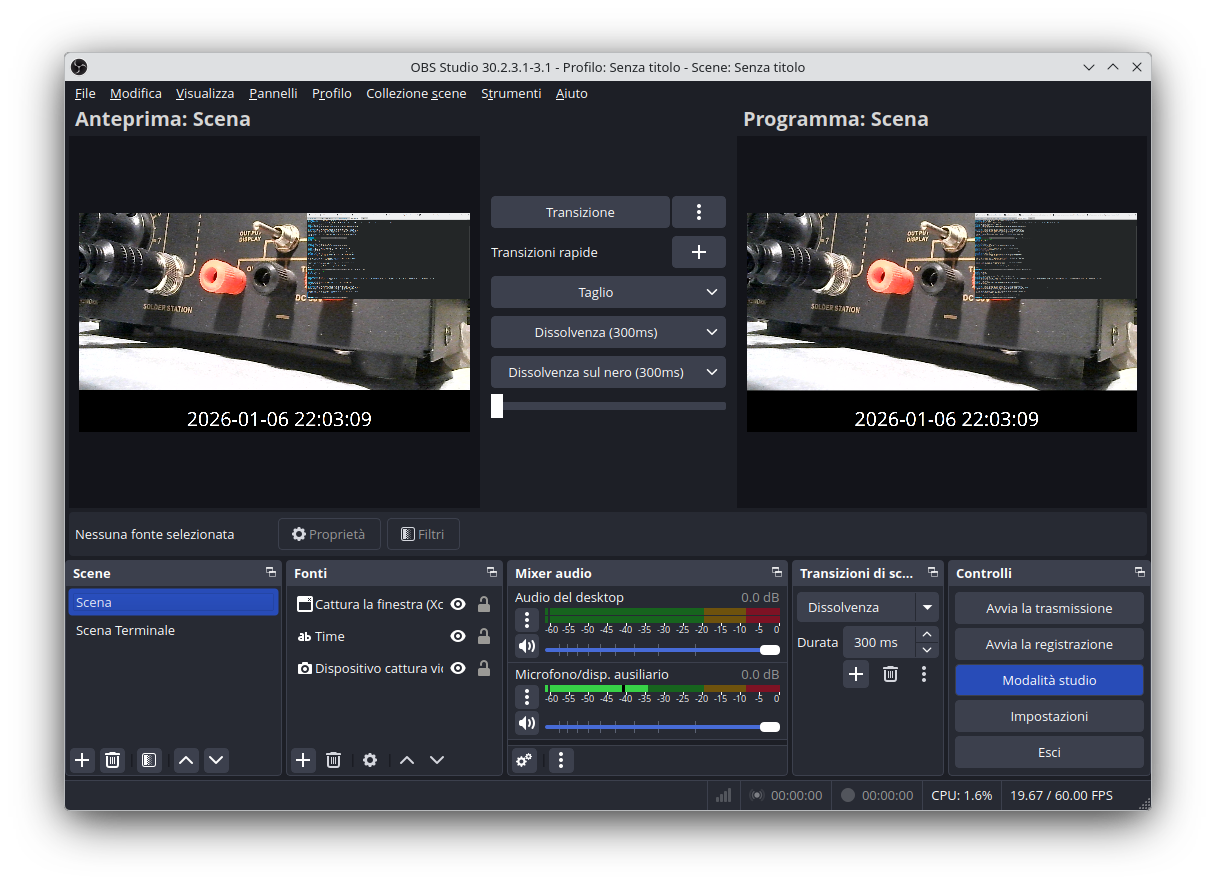
Task: Expand the Taglio quick transition dropdown
Action: pyautogui.click(x=712, y=292)
